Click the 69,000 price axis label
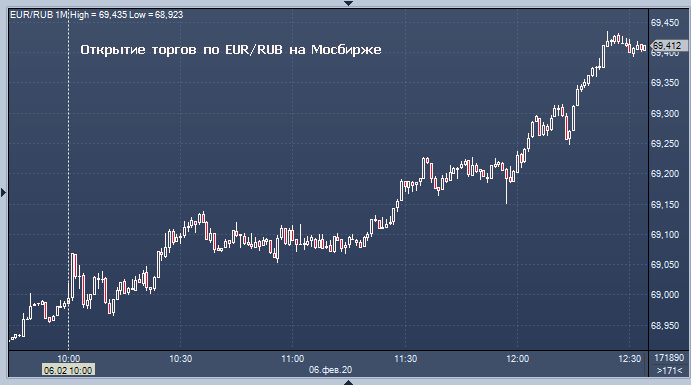Screen dimensions: 691x385 (665, 295)
